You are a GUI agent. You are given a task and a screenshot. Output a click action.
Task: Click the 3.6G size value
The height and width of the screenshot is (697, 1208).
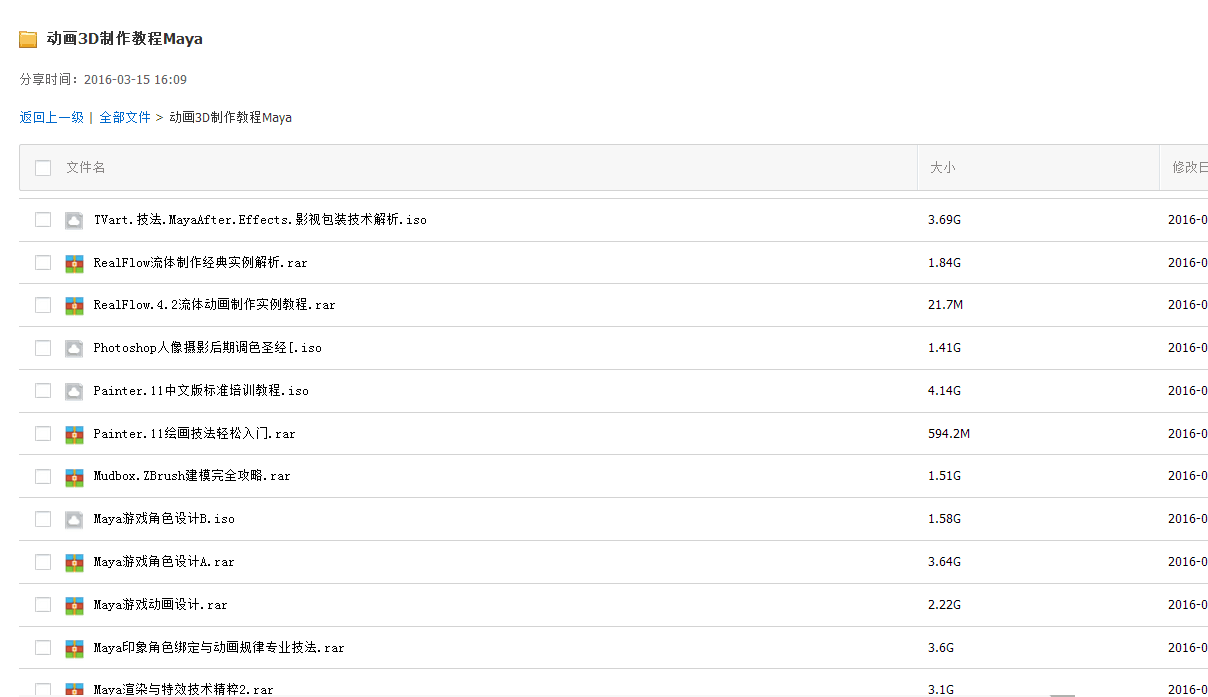[941, 648]
